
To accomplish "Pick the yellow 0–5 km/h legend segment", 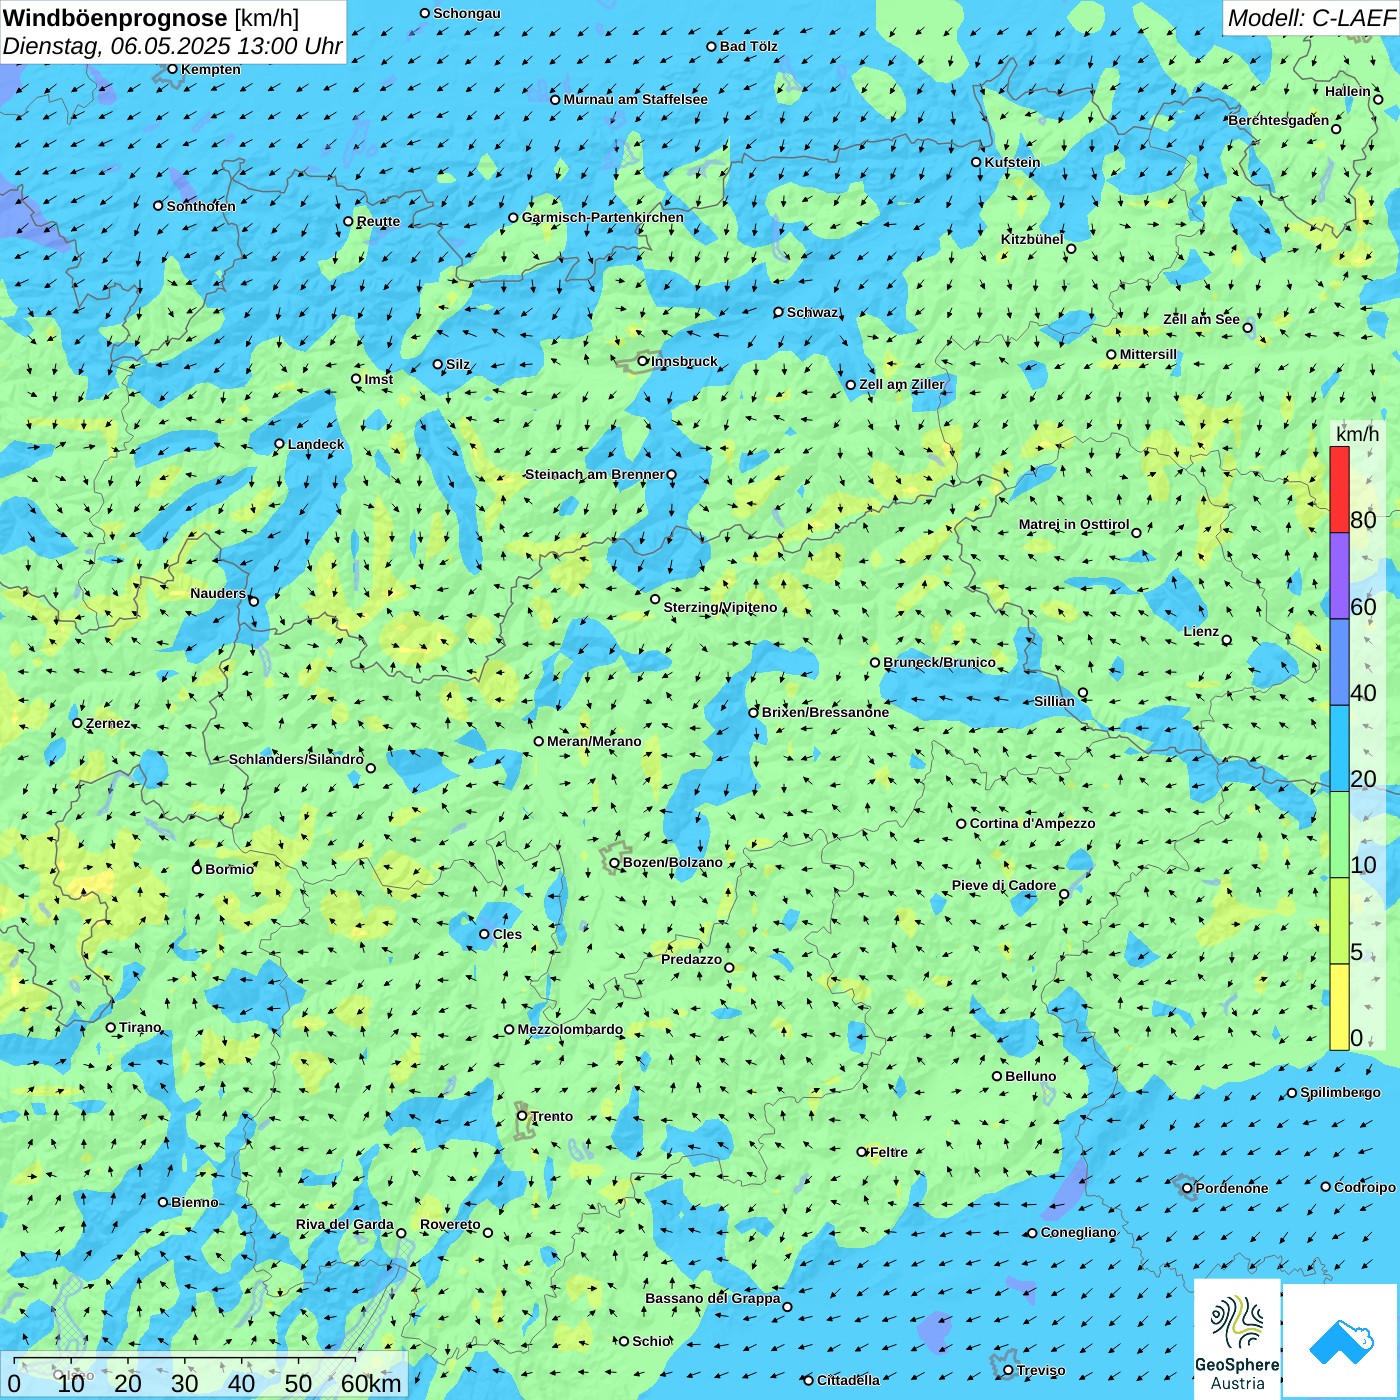I will point(1339,1007).
